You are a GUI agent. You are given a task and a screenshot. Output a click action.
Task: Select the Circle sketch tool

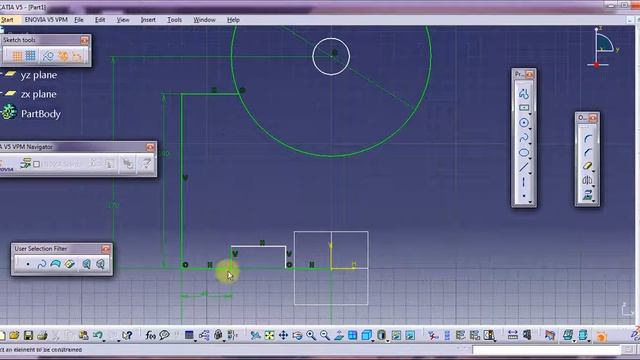tap(524, 123)
